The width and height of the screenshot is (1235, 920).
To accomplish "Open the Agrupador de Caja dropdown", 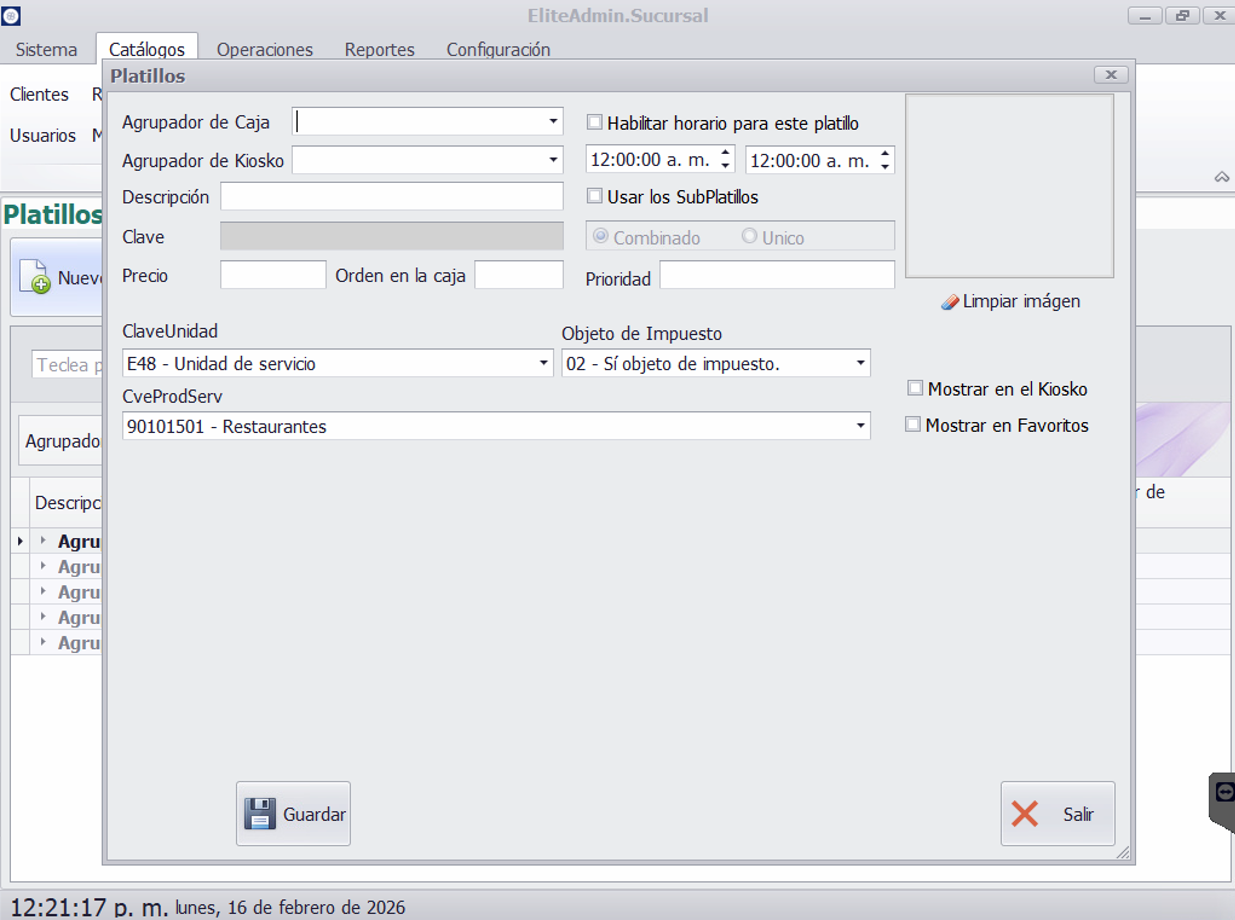I will coord(553,122).
